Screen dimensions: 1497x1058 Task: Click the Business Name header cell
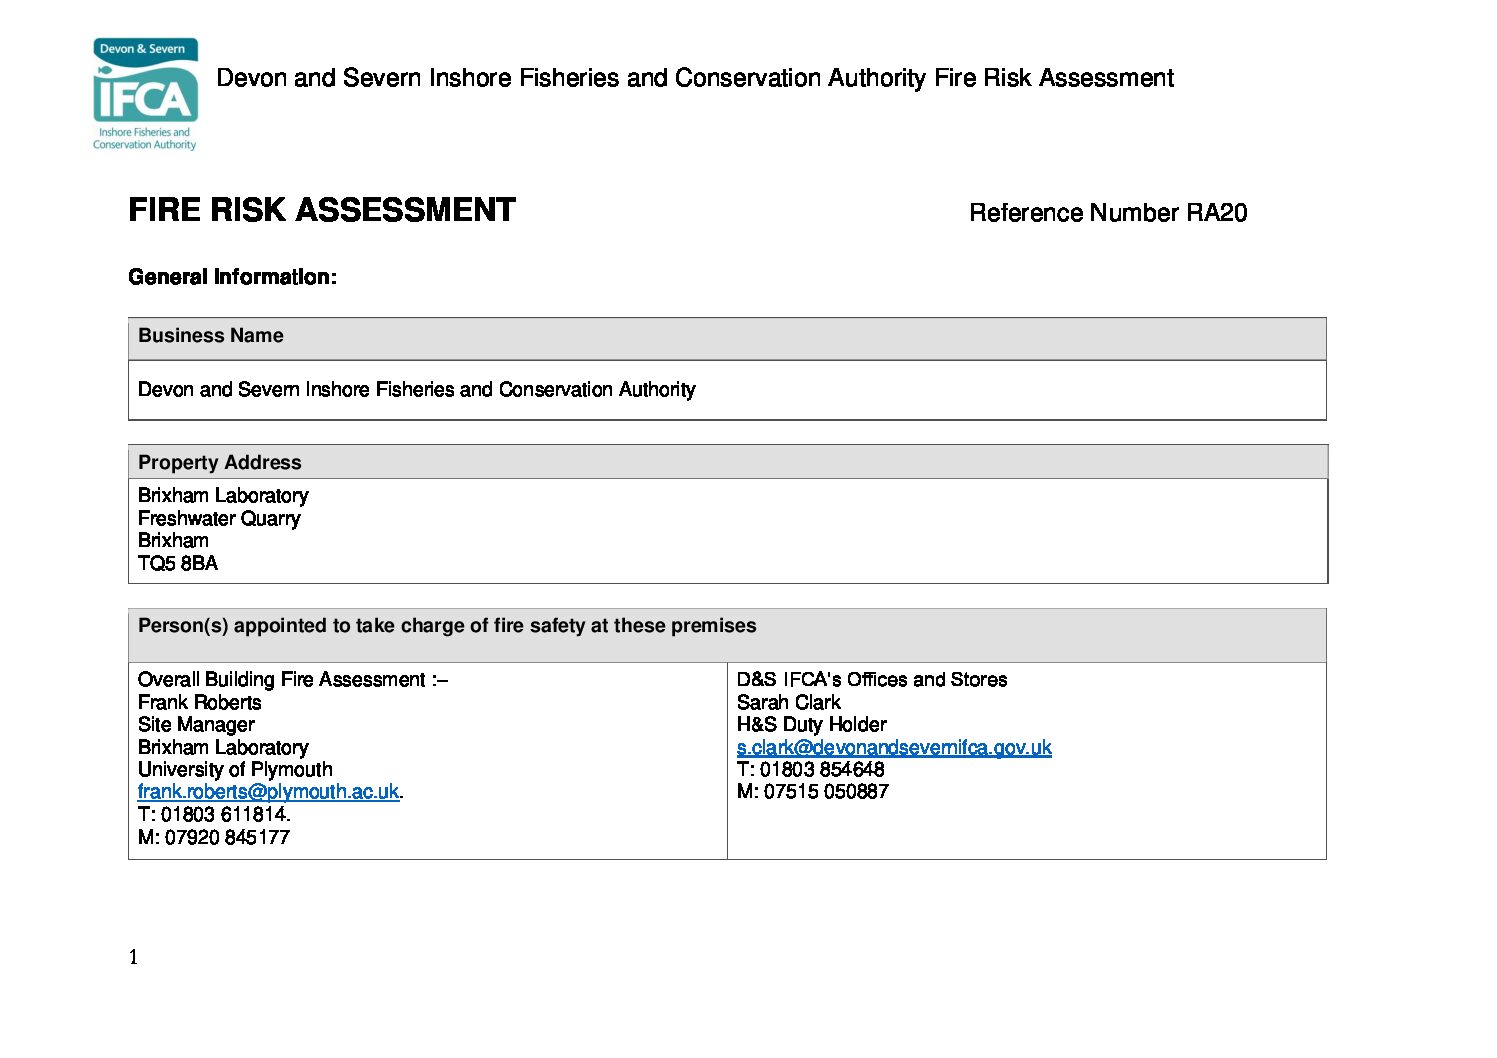pos(727,338)
